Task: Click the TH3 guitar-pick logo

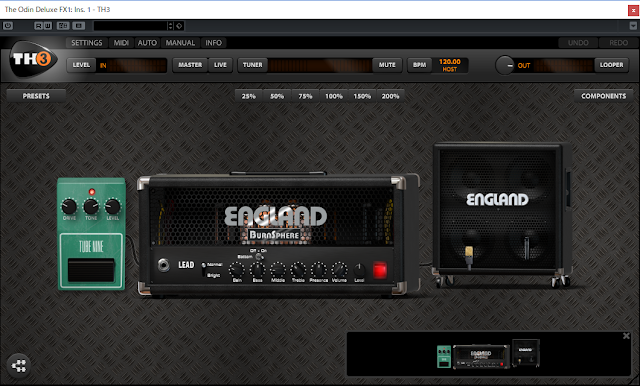Action: pyautogui.click(x=33, y=59)
